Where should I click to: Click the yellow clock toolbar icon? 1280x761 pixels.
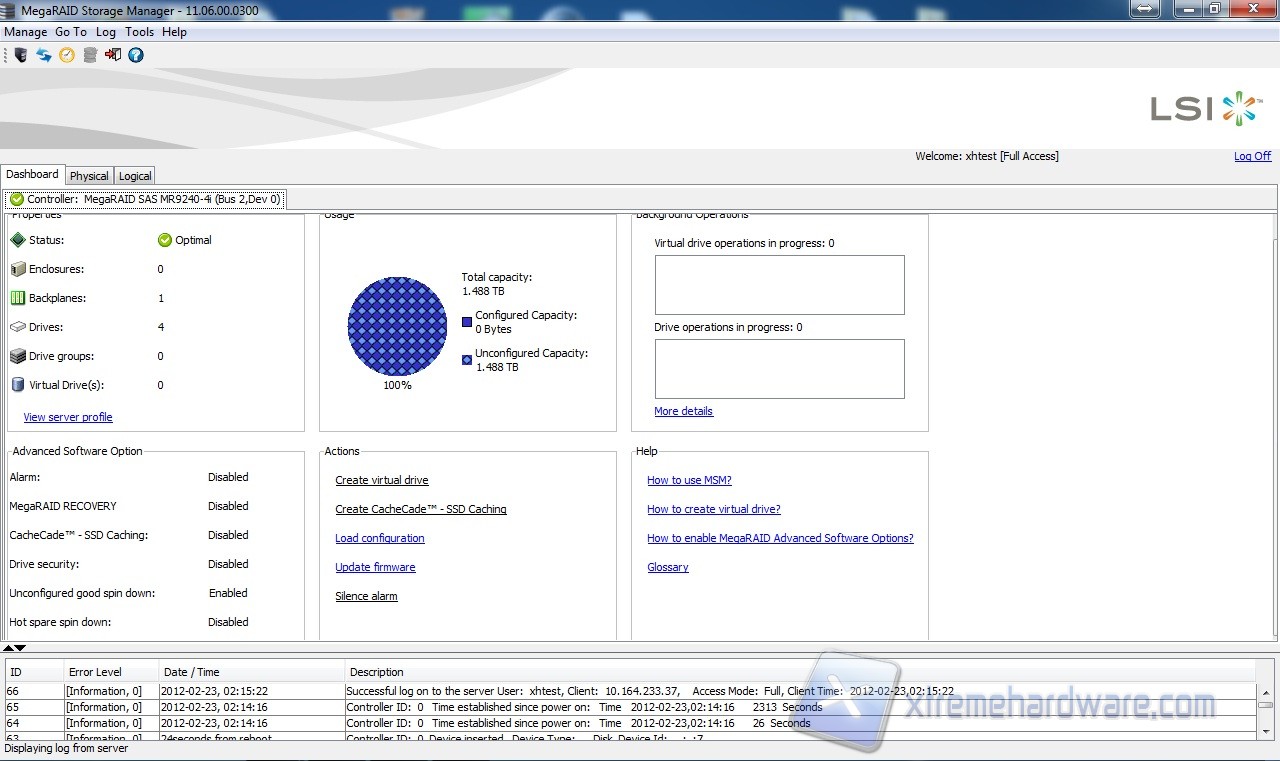point(67,55)
